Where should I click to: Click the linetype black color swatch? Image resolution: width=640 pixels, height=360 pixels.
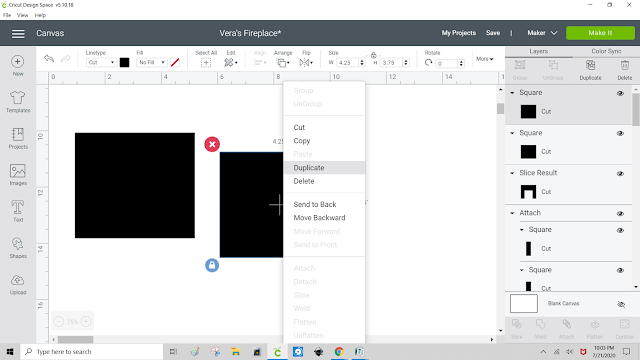pos(124,62)
